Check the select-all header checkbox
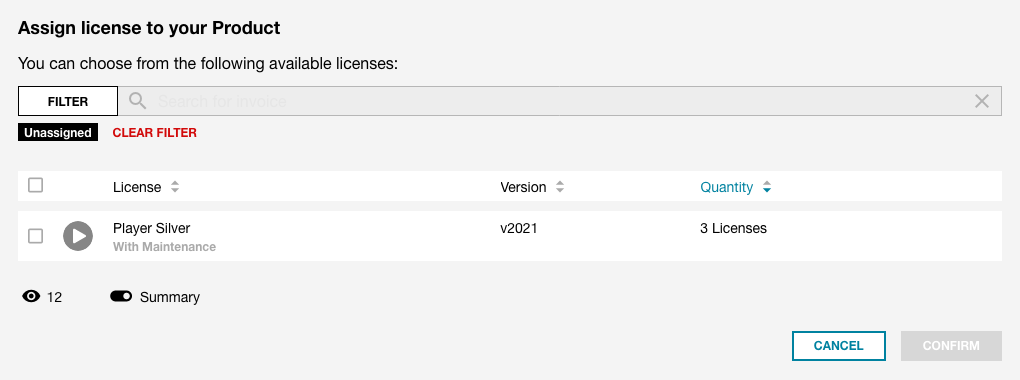This screenshot has width=1020, height=380. pyautogui.click(x=36, y=185)
